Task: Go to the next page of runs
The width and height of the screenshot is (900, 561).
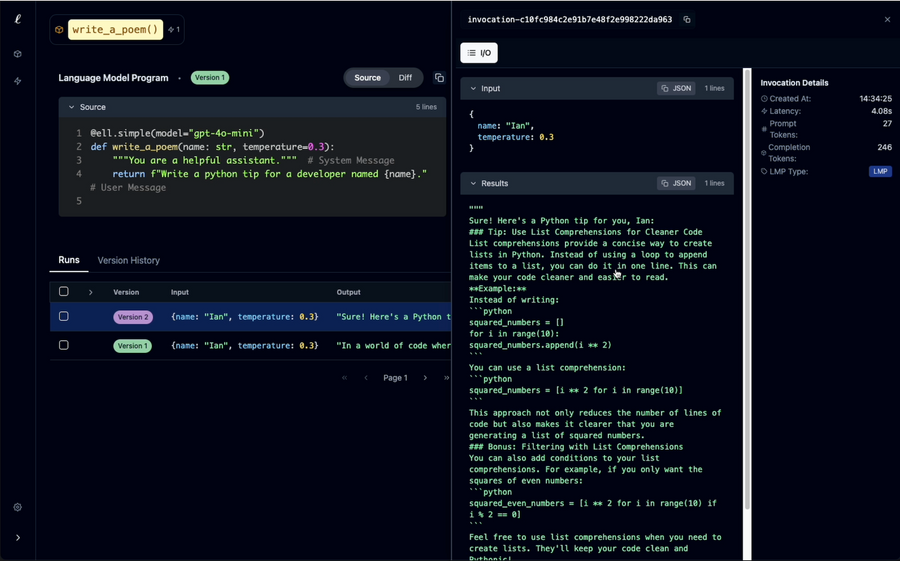Action: pos(425,378)
